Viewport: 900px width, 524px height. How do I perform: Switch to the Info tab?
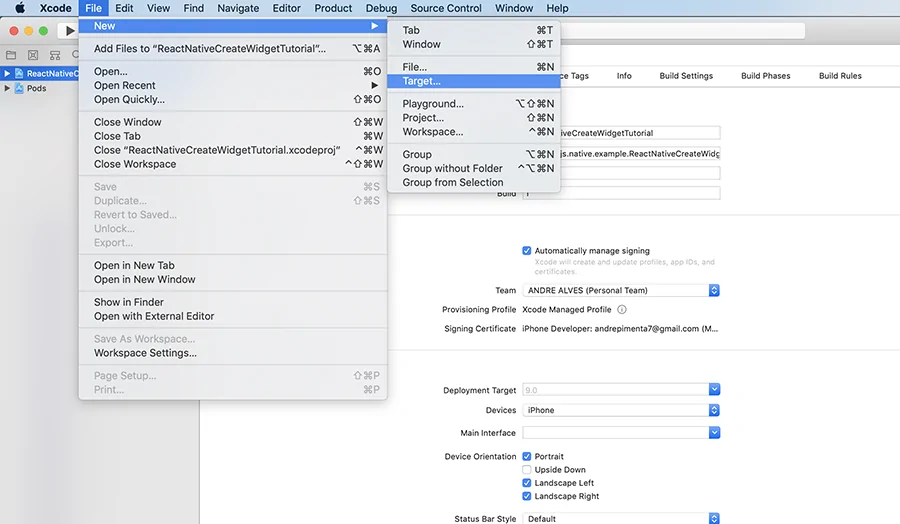click(624, 76)
